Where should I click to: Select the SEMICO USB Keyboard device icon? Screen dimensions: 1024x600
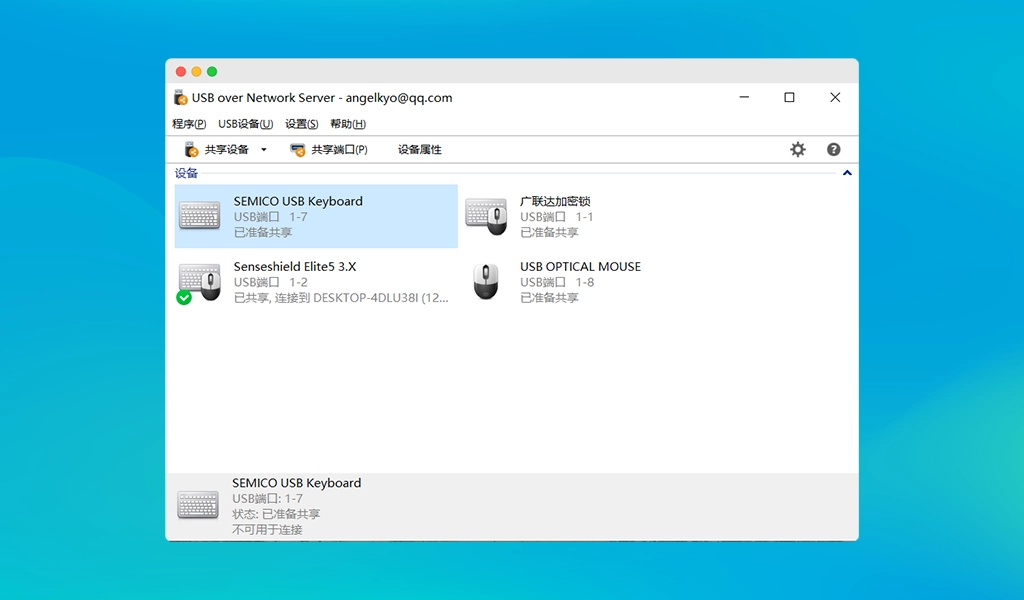[x=199, y=216]
